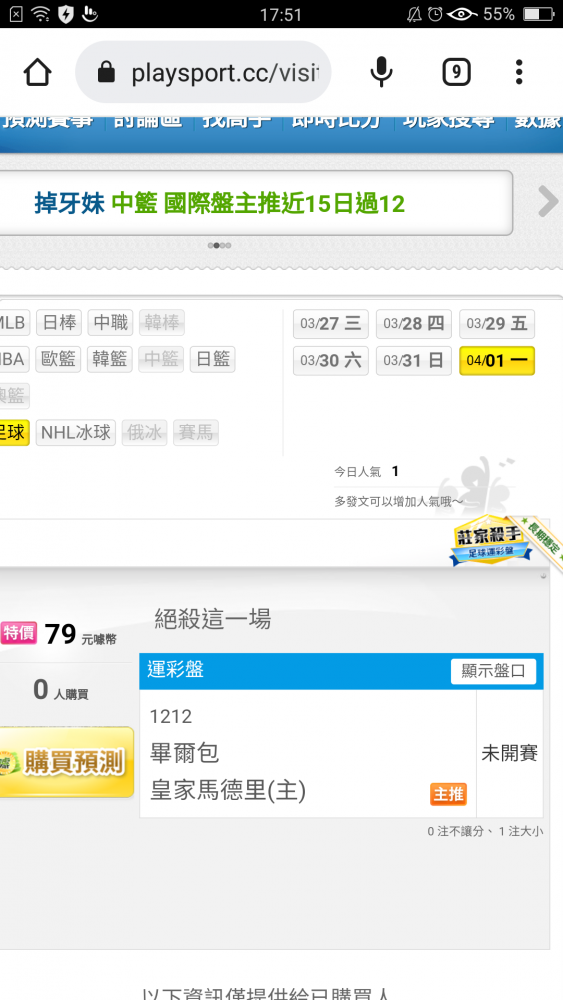Choose the 日棒 league filter

click(59, 323)
